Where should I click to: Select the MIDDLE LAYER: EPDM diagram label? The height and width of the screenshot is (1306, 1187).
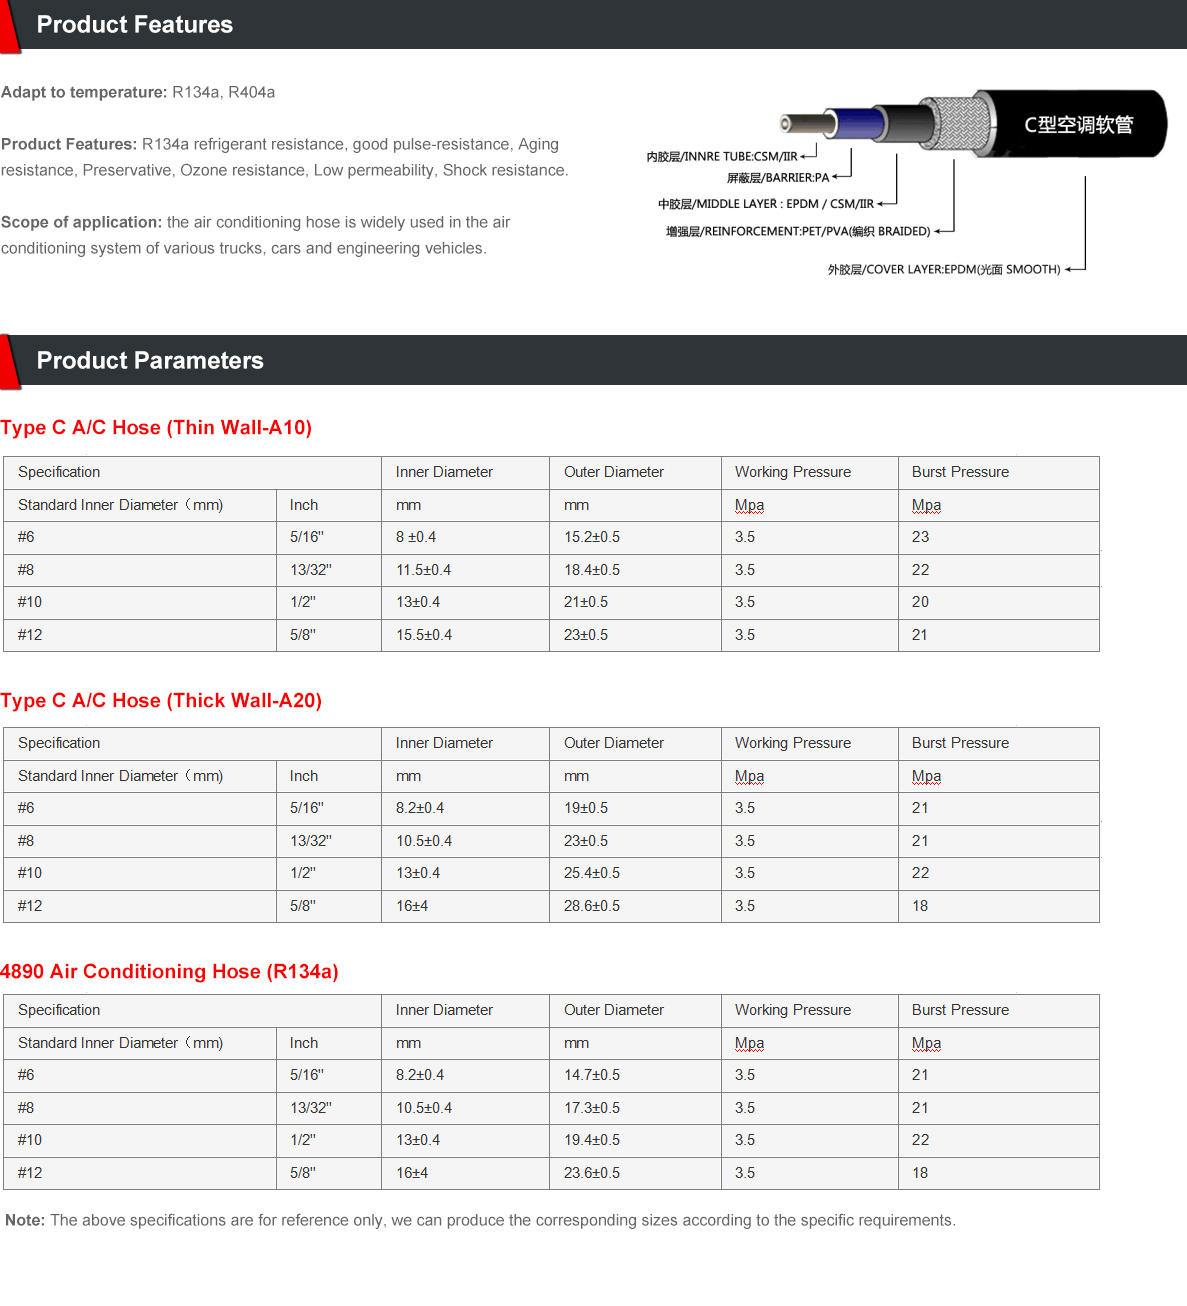tap(765, 204)
